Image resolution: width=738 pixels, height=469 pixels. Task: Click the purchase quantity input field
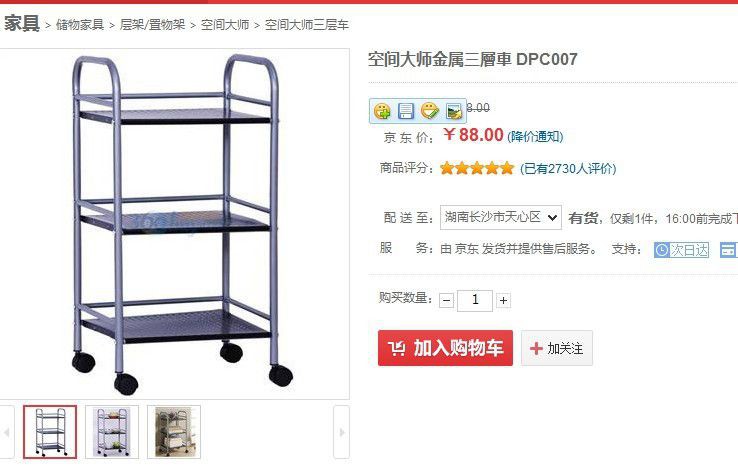(475, 300)
